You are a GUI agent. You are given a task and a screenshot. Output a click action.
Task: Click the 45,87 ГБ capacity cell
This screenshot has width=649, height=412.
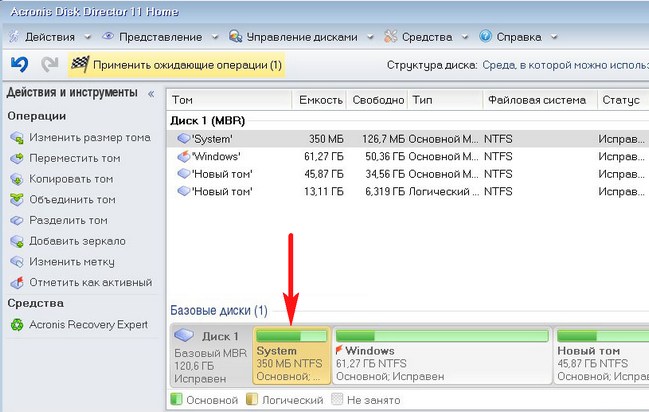point(324,174)
